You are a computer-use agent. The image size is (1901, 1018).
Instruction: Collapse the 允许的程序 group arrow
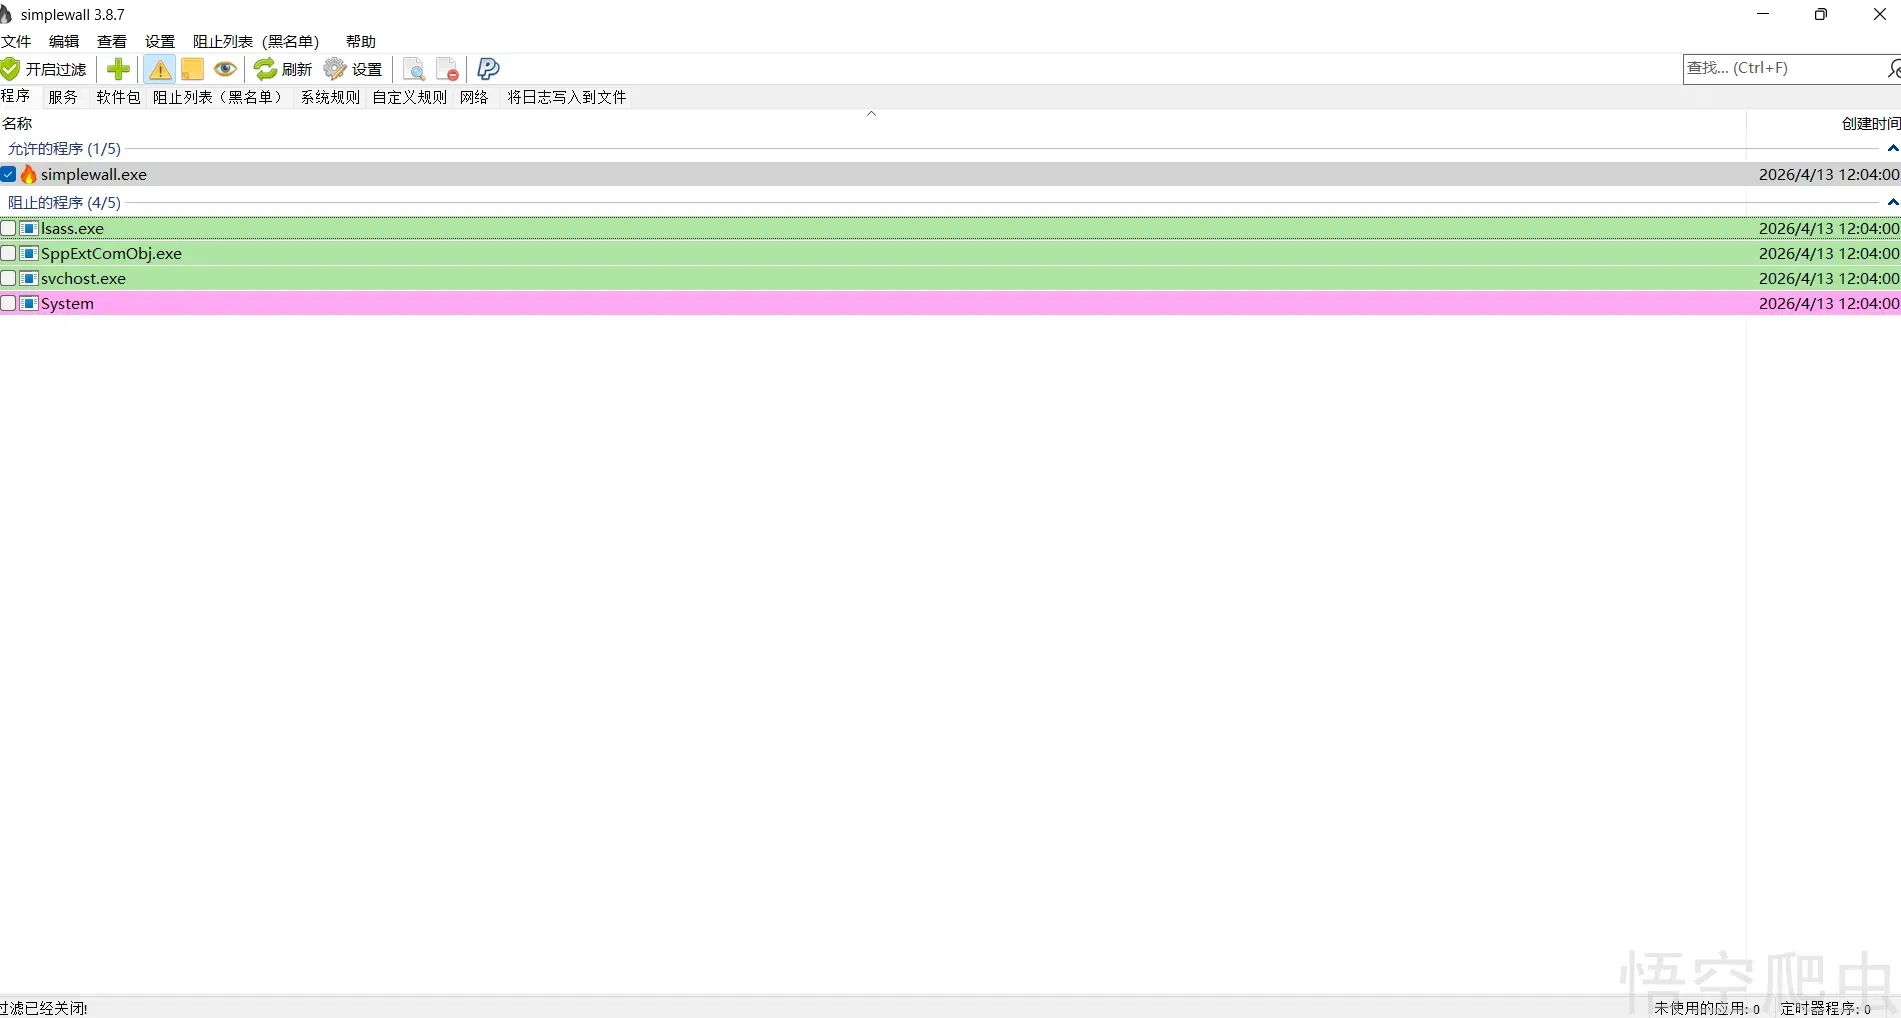coord(1892,149)
